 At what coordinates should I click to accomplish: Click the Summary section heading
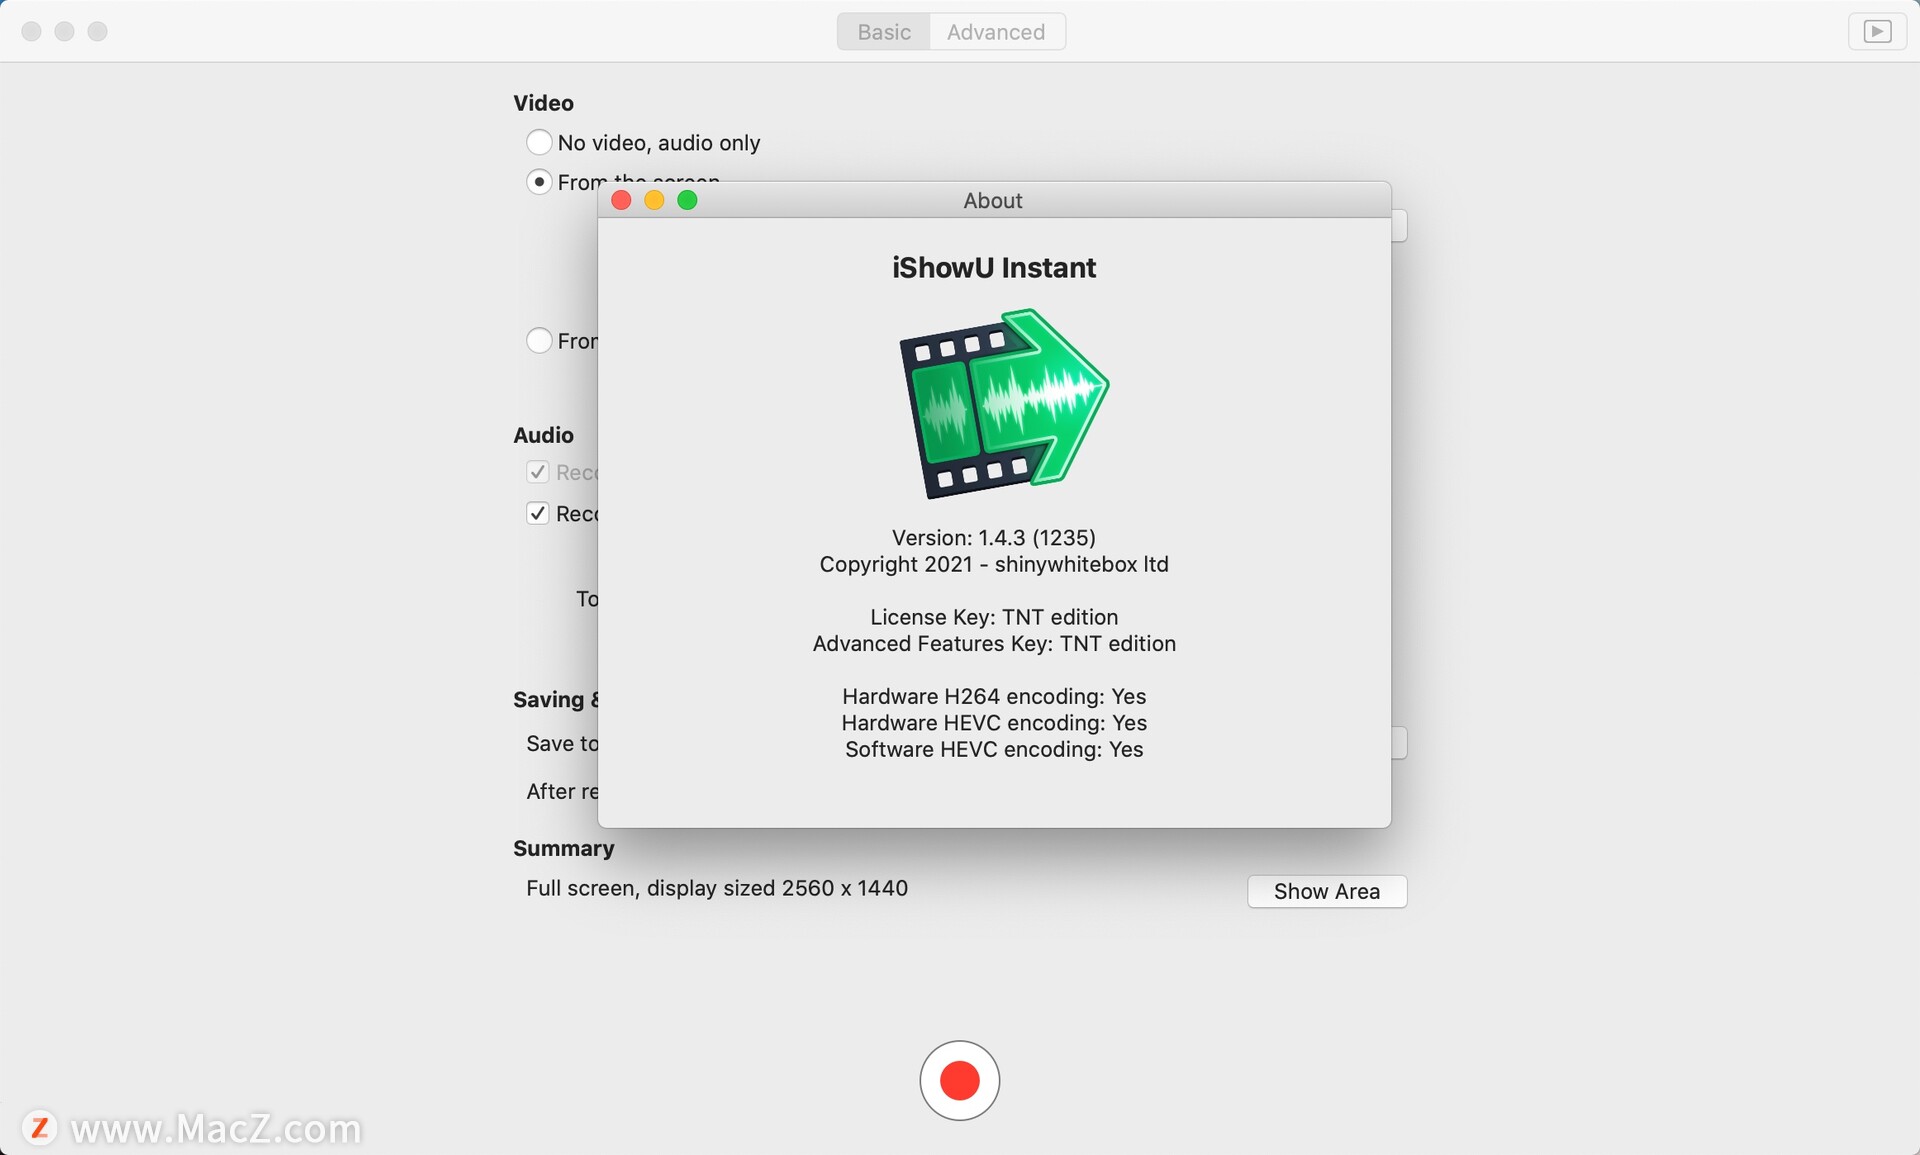pyautogui.click(x=563, y=848)
